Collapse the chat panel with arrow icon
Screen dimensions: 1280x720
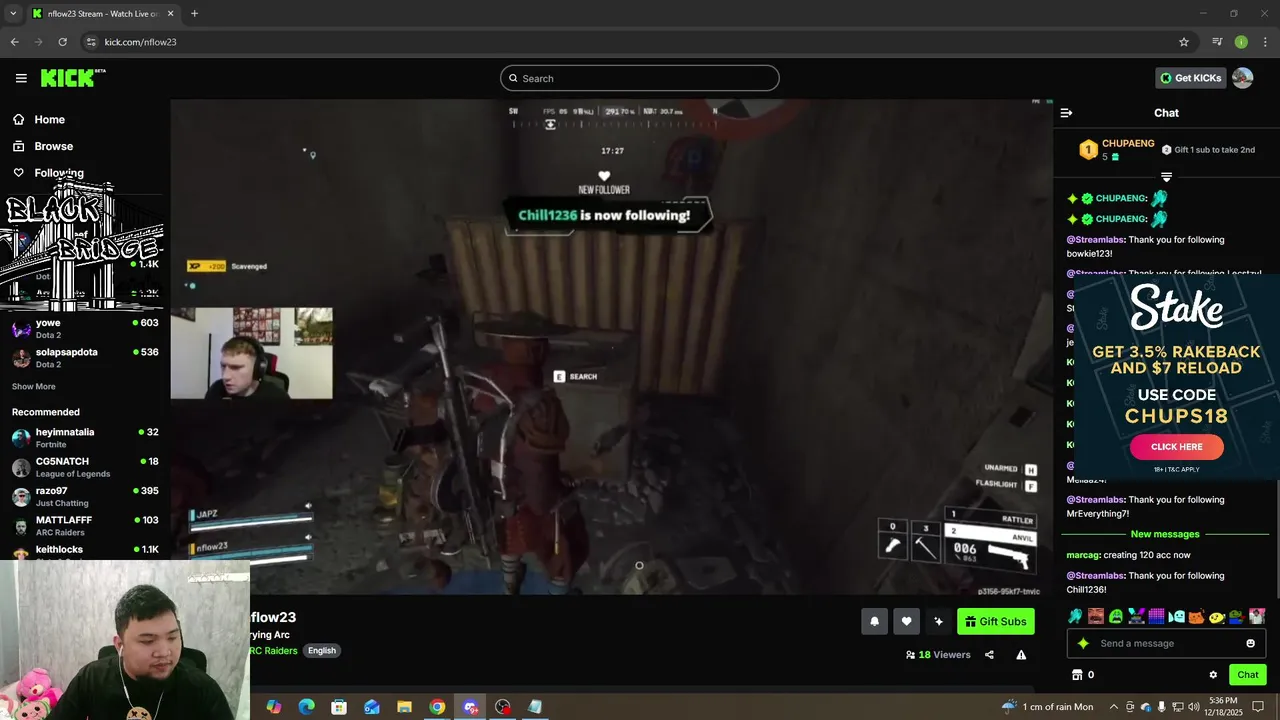click(1066, 113)
